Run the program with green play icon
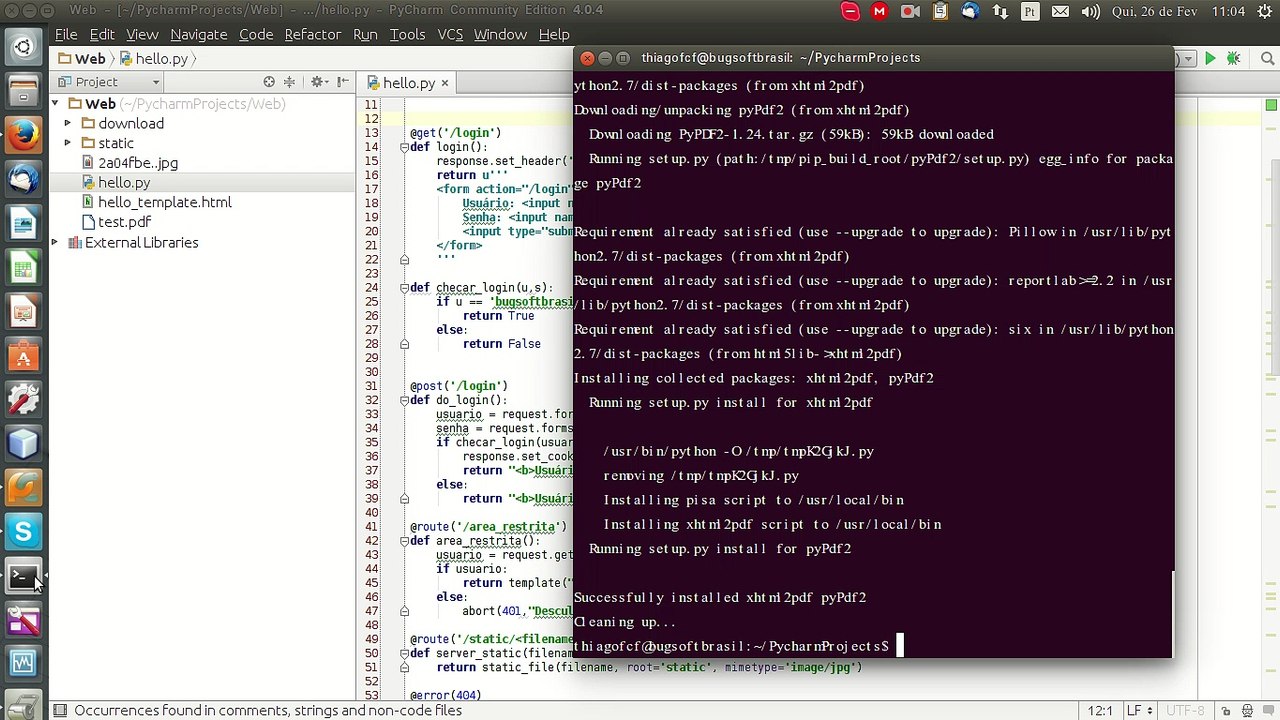The image size is (1280, 720). [1210, 59]
